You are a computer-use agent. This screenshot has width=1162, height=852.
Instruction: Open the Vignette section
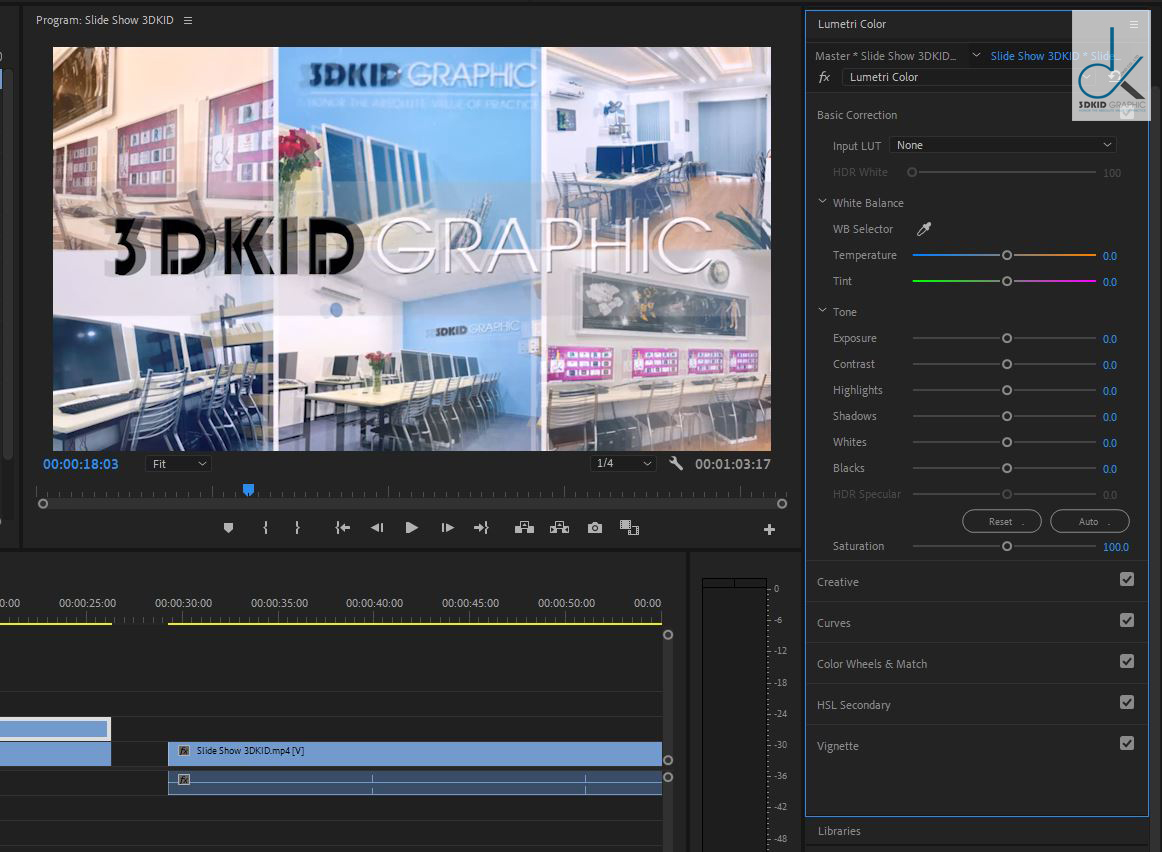(837, 746)
